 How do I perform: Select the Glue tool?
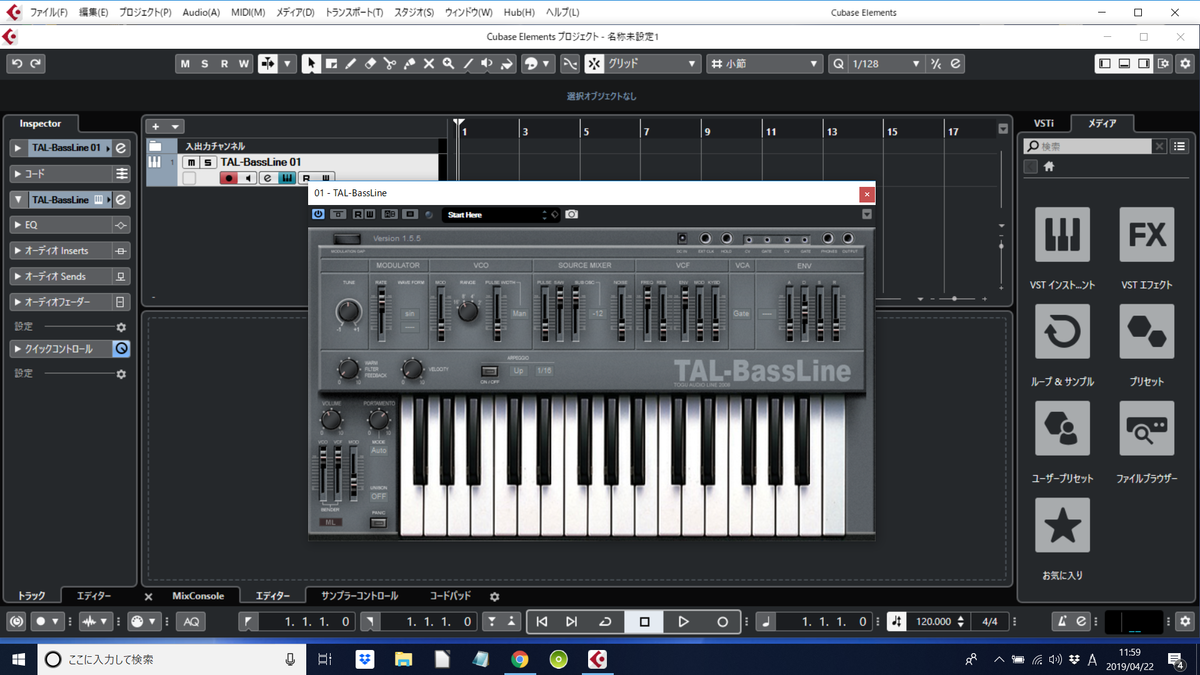[x=409, y=63]
